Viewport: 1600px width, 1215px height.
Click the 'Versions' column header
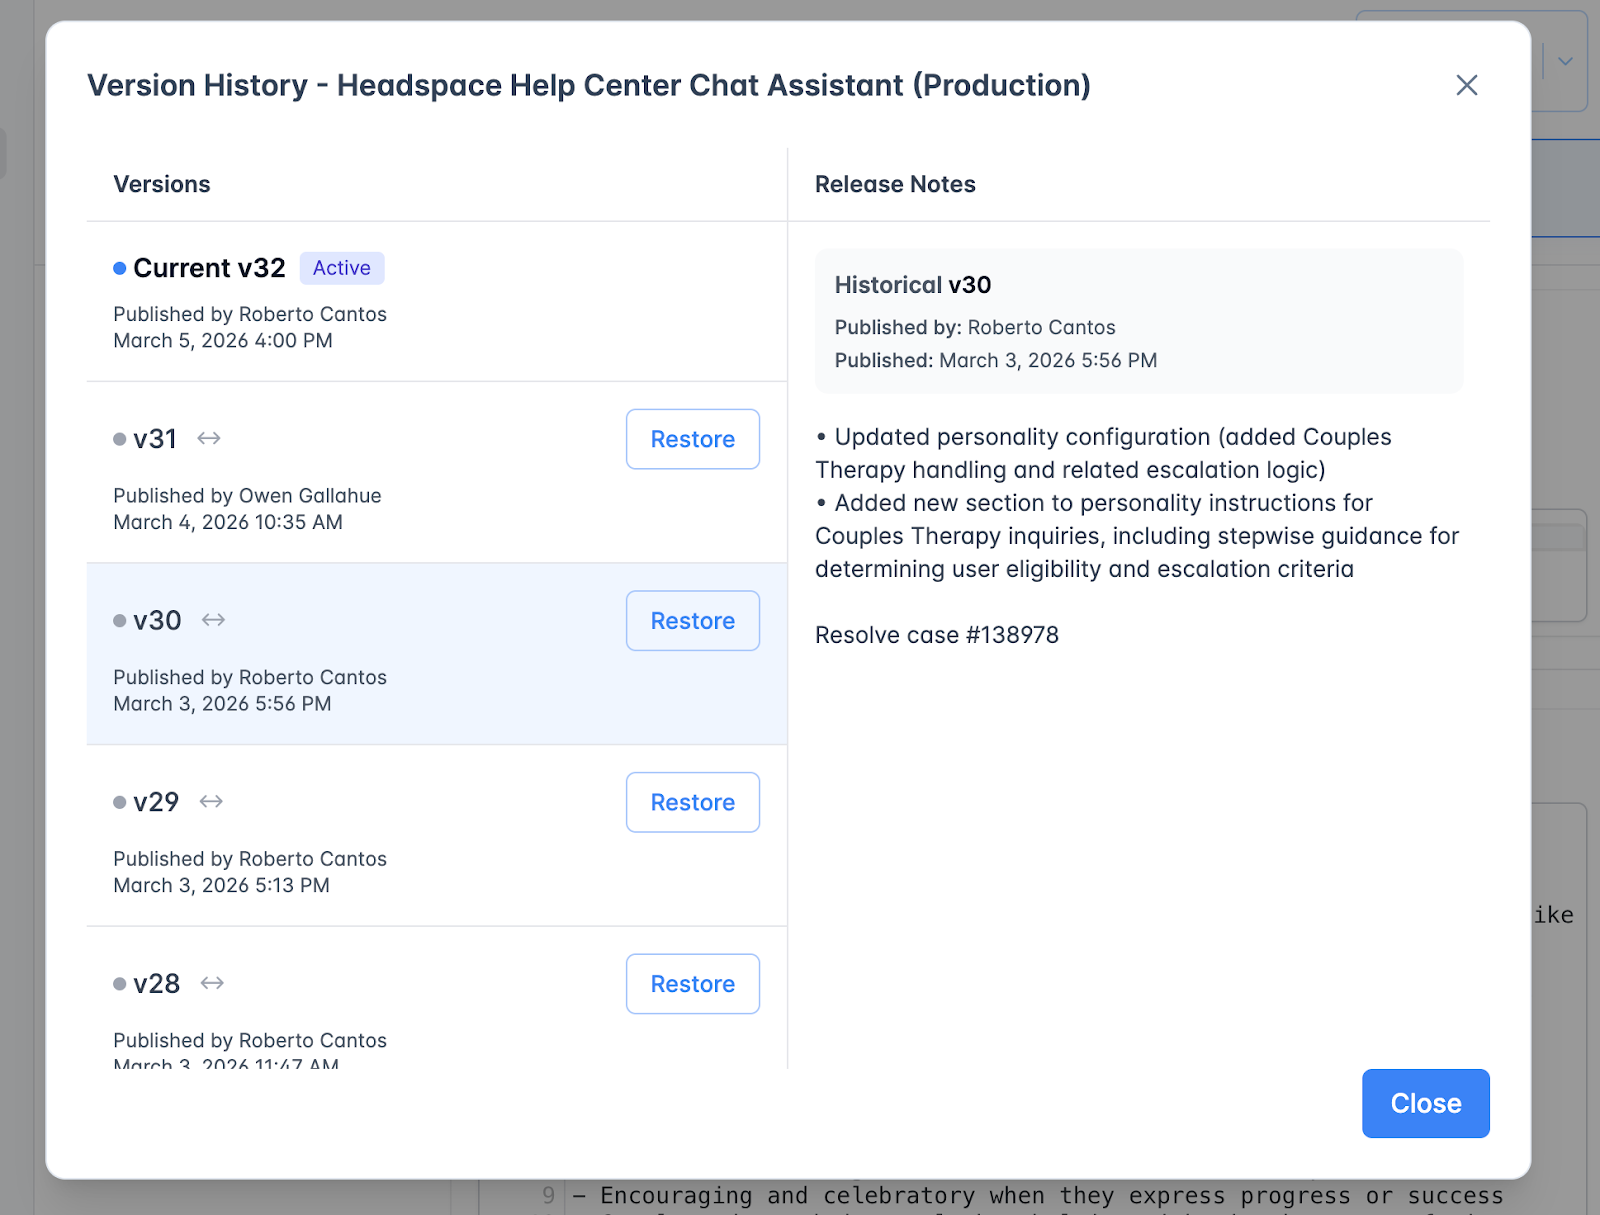pos(162,184)
